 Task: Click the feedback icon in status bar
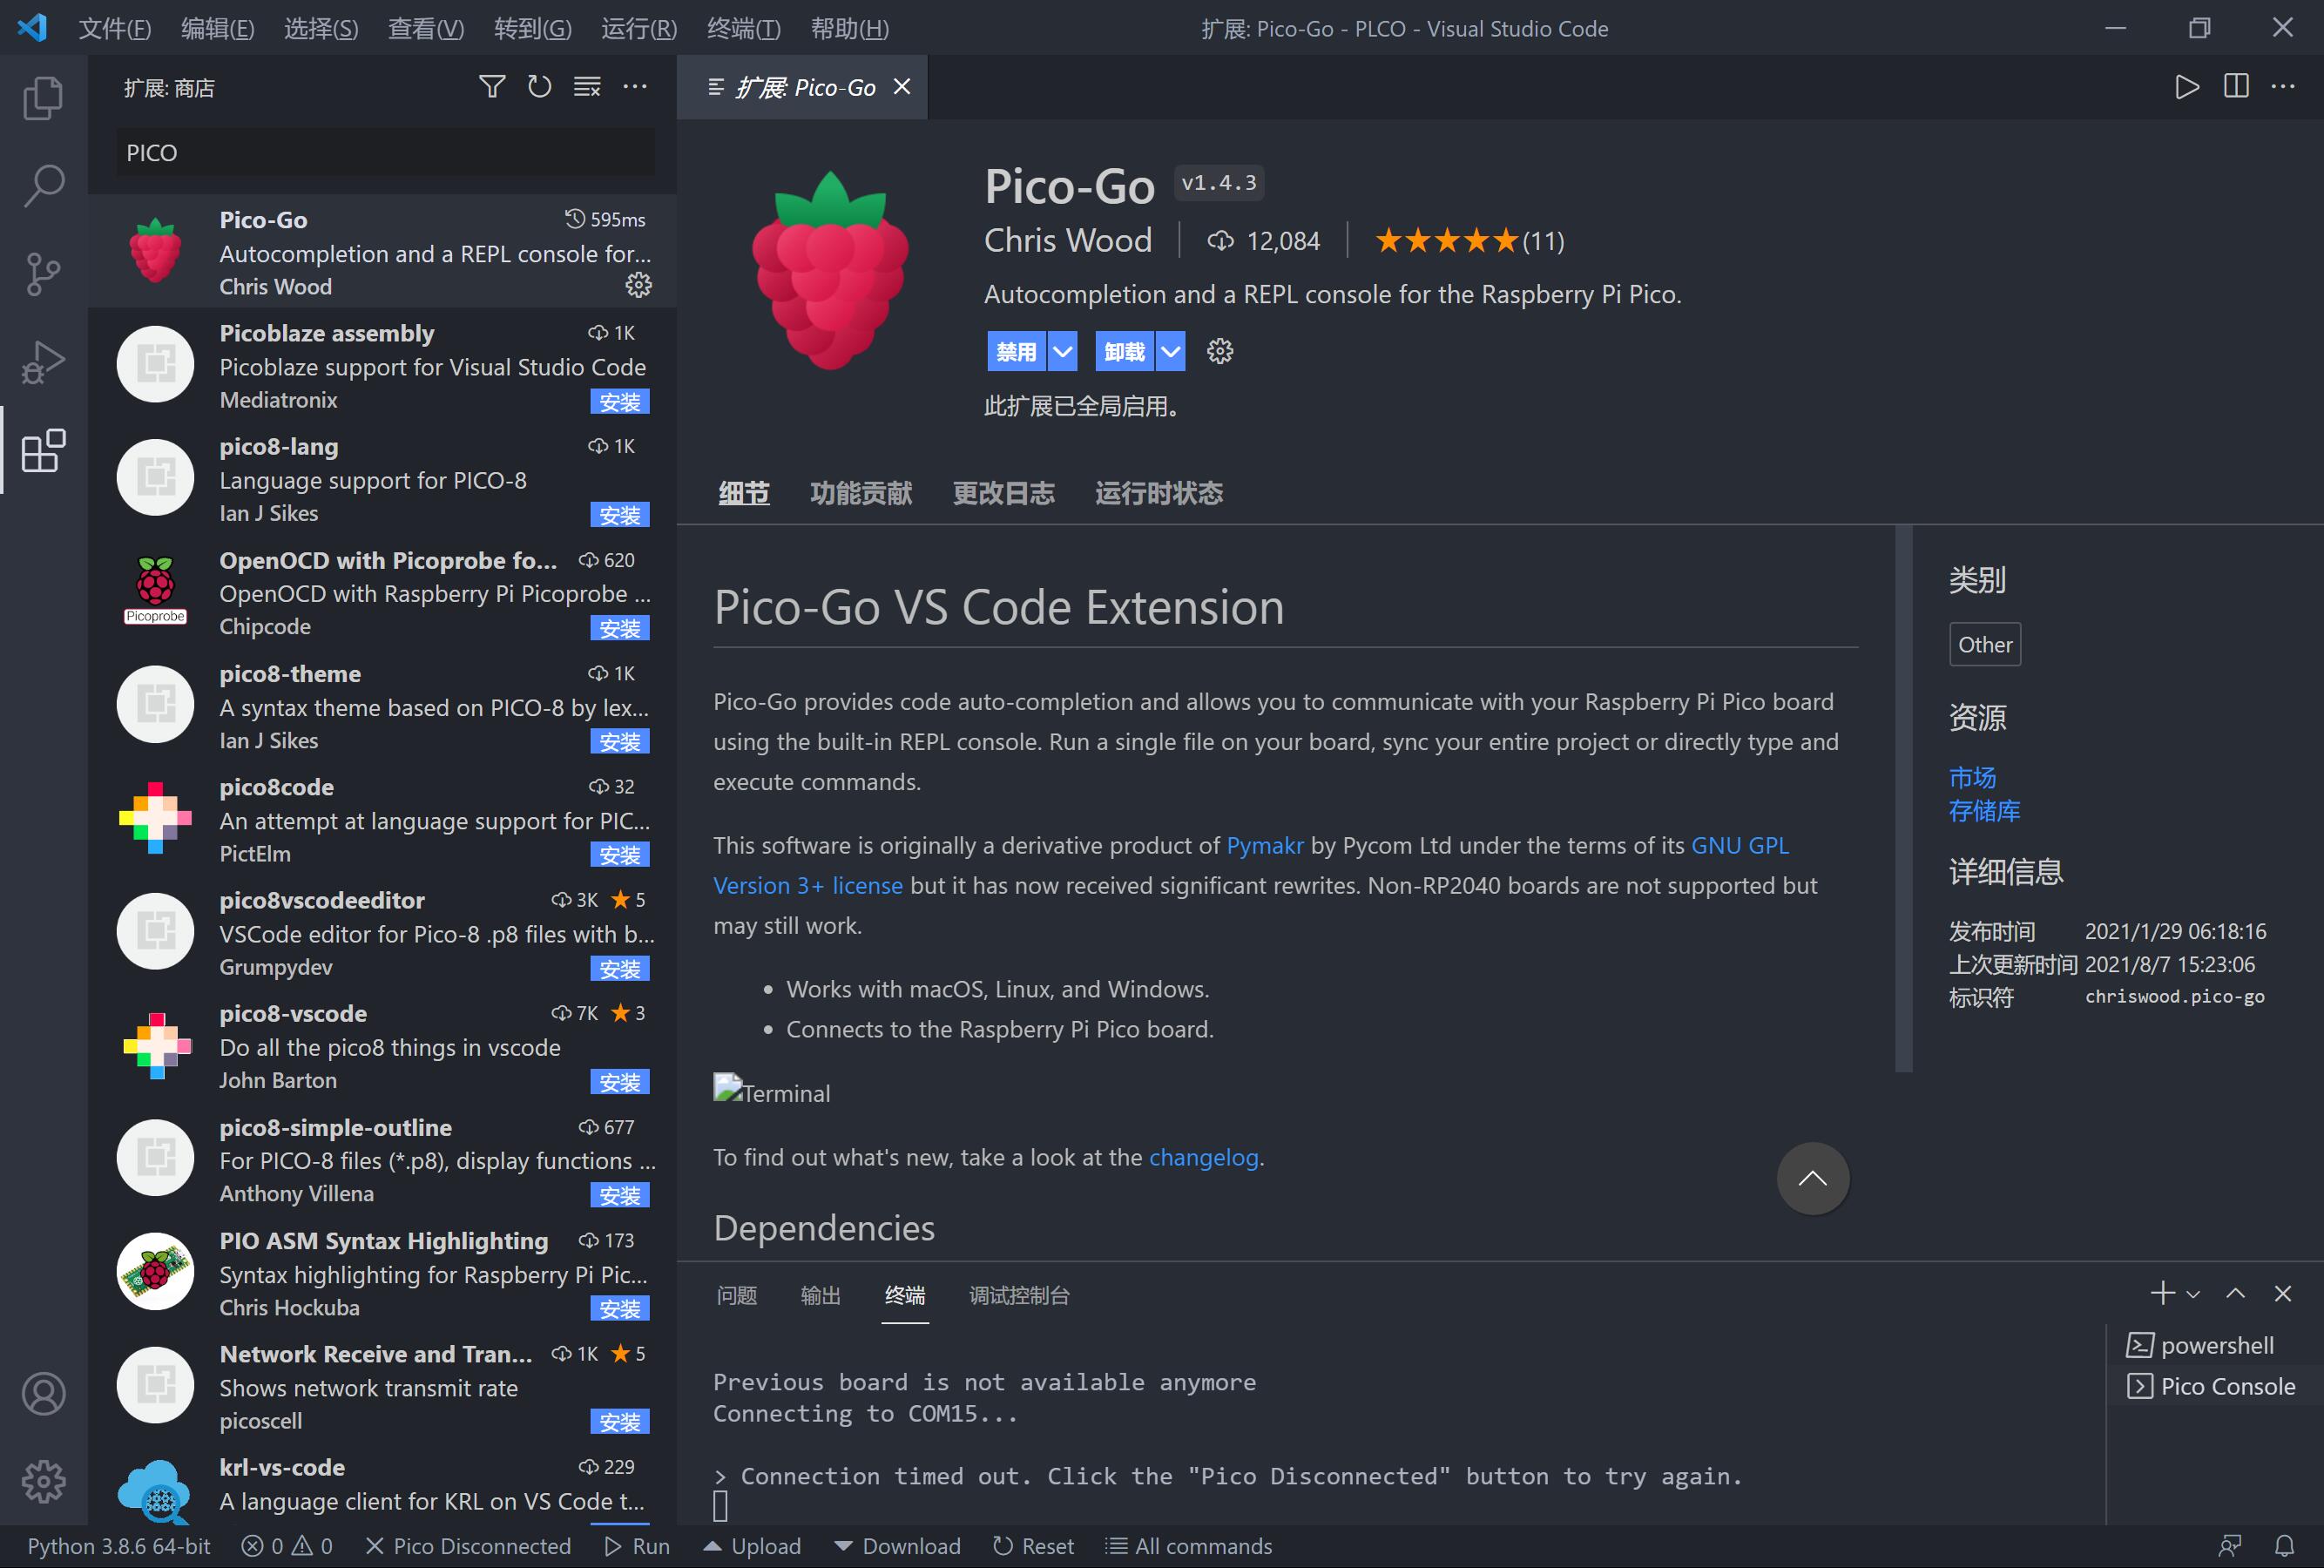[2229, 1546]
